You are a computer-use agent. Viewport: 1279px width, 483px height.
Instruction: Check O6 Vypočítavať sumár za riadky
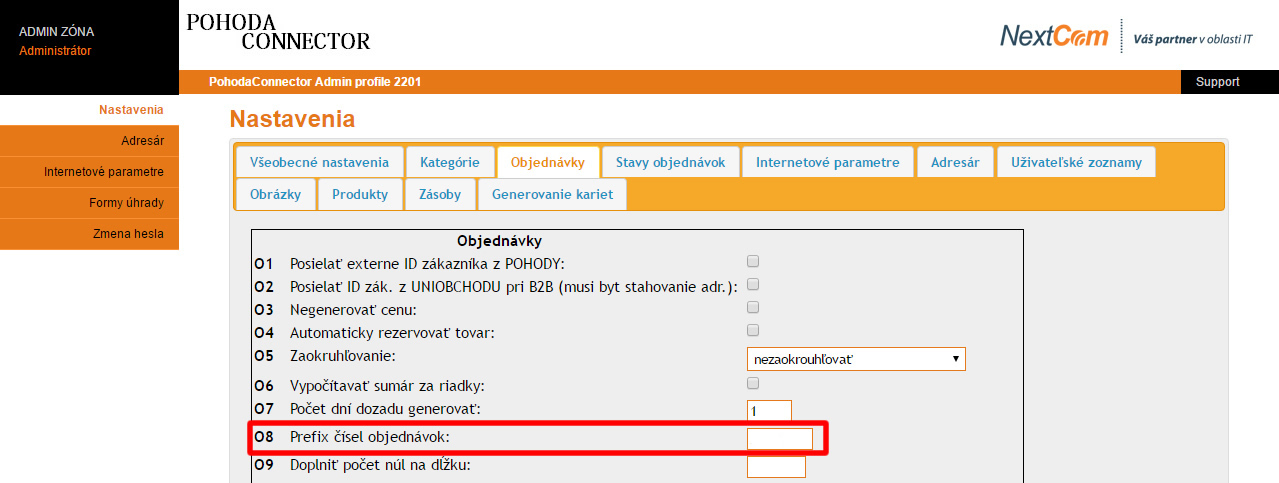click(754, 384)
